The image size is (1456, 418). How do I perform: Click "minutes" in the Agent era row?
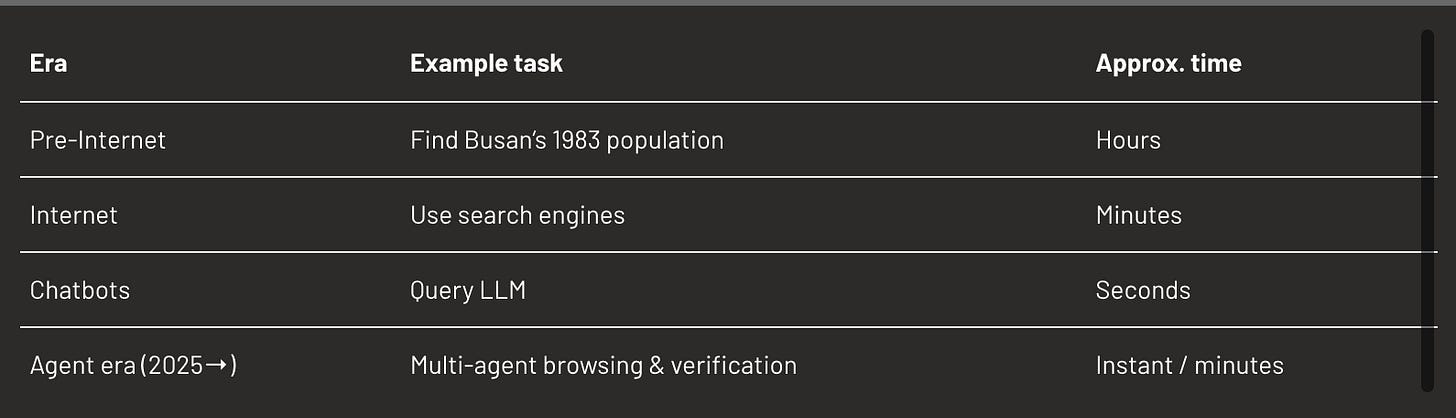pos(1238,366)
